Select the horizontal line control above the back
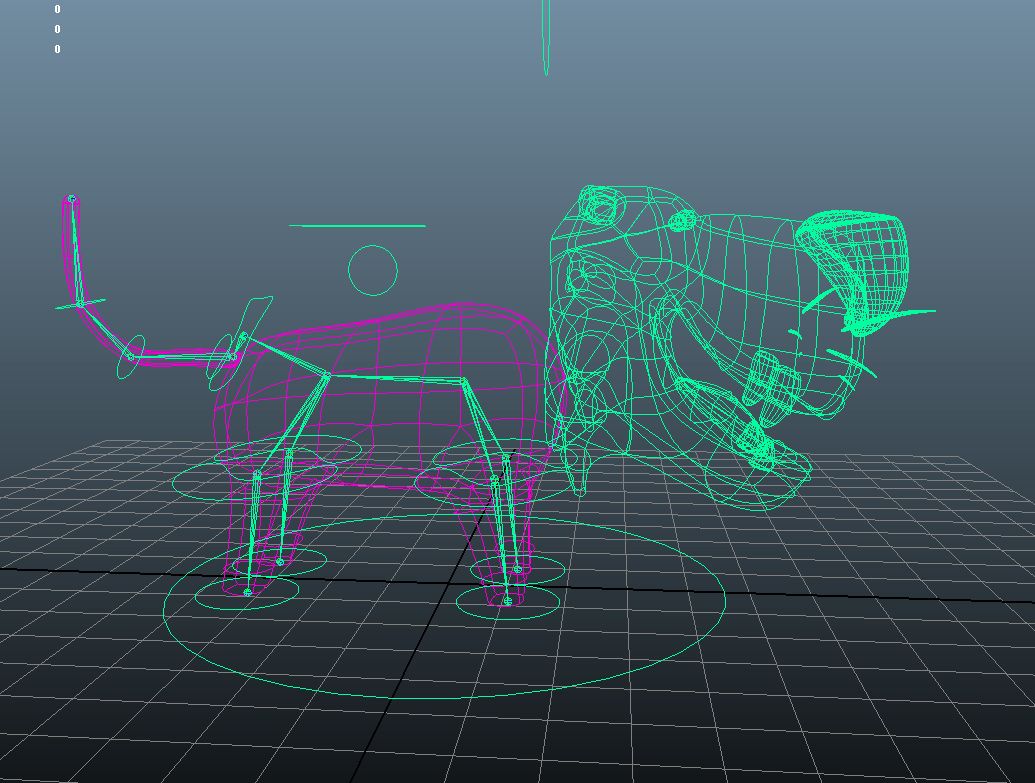This screenshot has width=1035, height=783. [357, 225]
